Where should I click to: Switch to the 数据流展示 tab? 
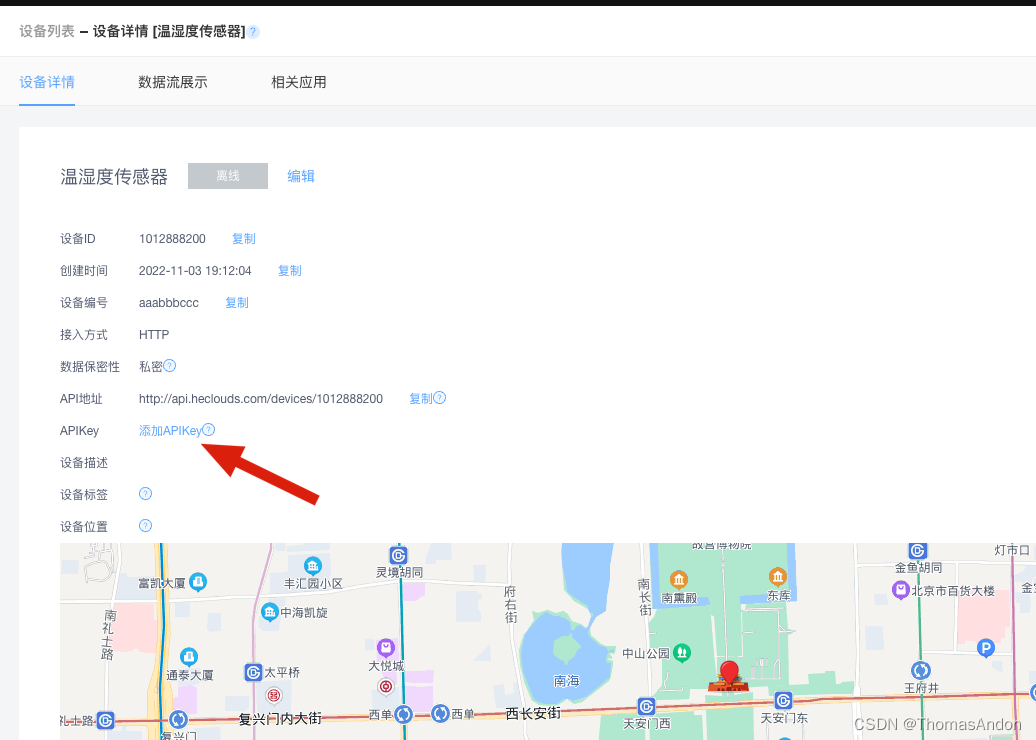pos(171,82)
